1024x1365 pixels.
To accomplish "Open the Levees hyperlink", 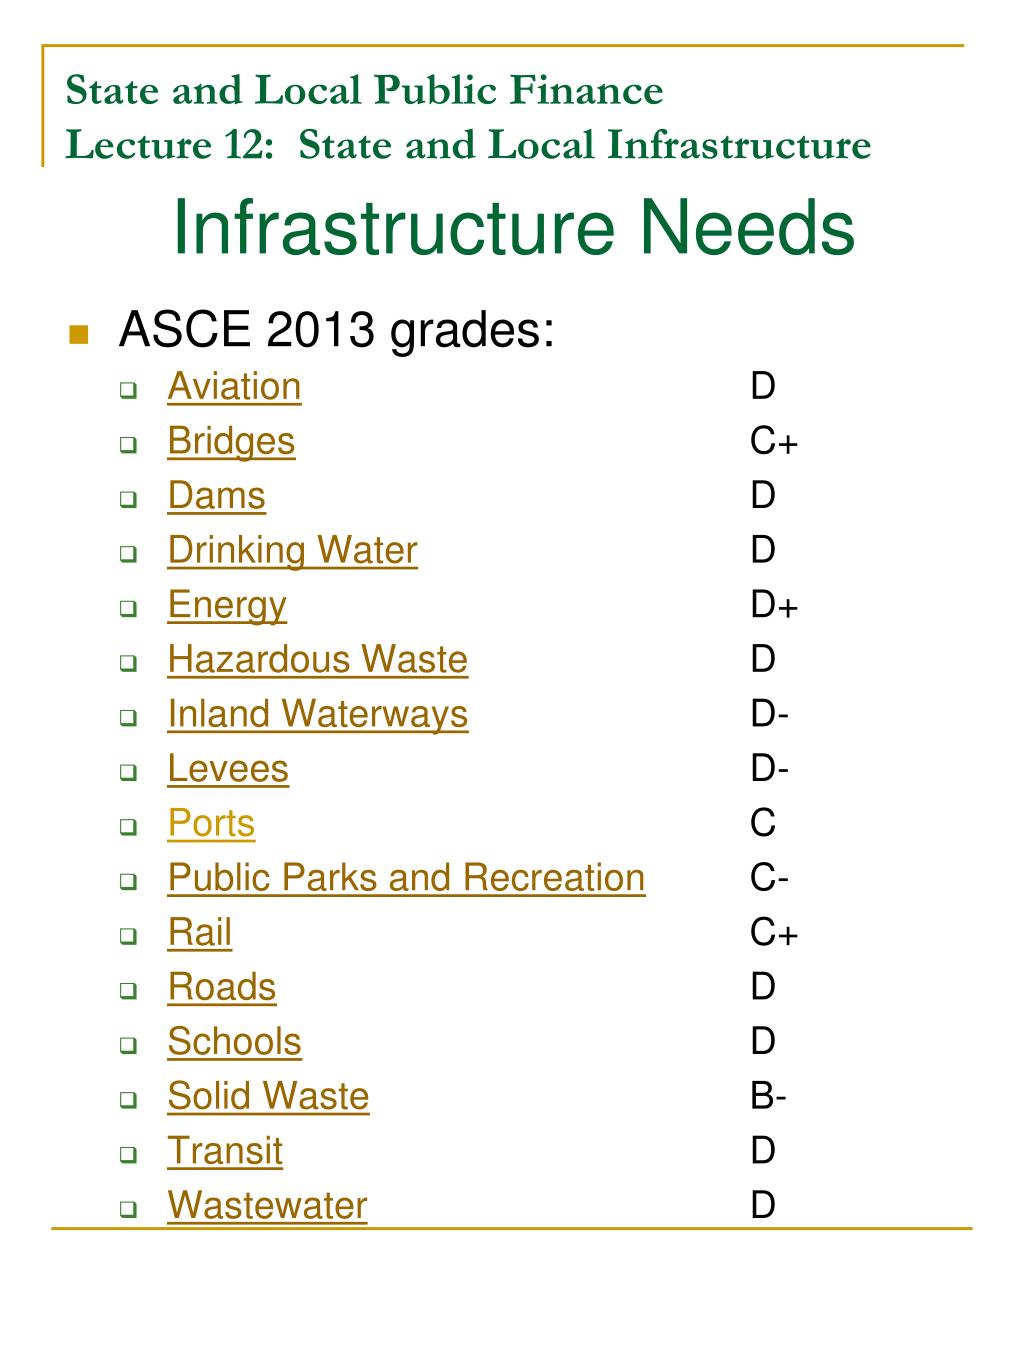I will 228,769.
